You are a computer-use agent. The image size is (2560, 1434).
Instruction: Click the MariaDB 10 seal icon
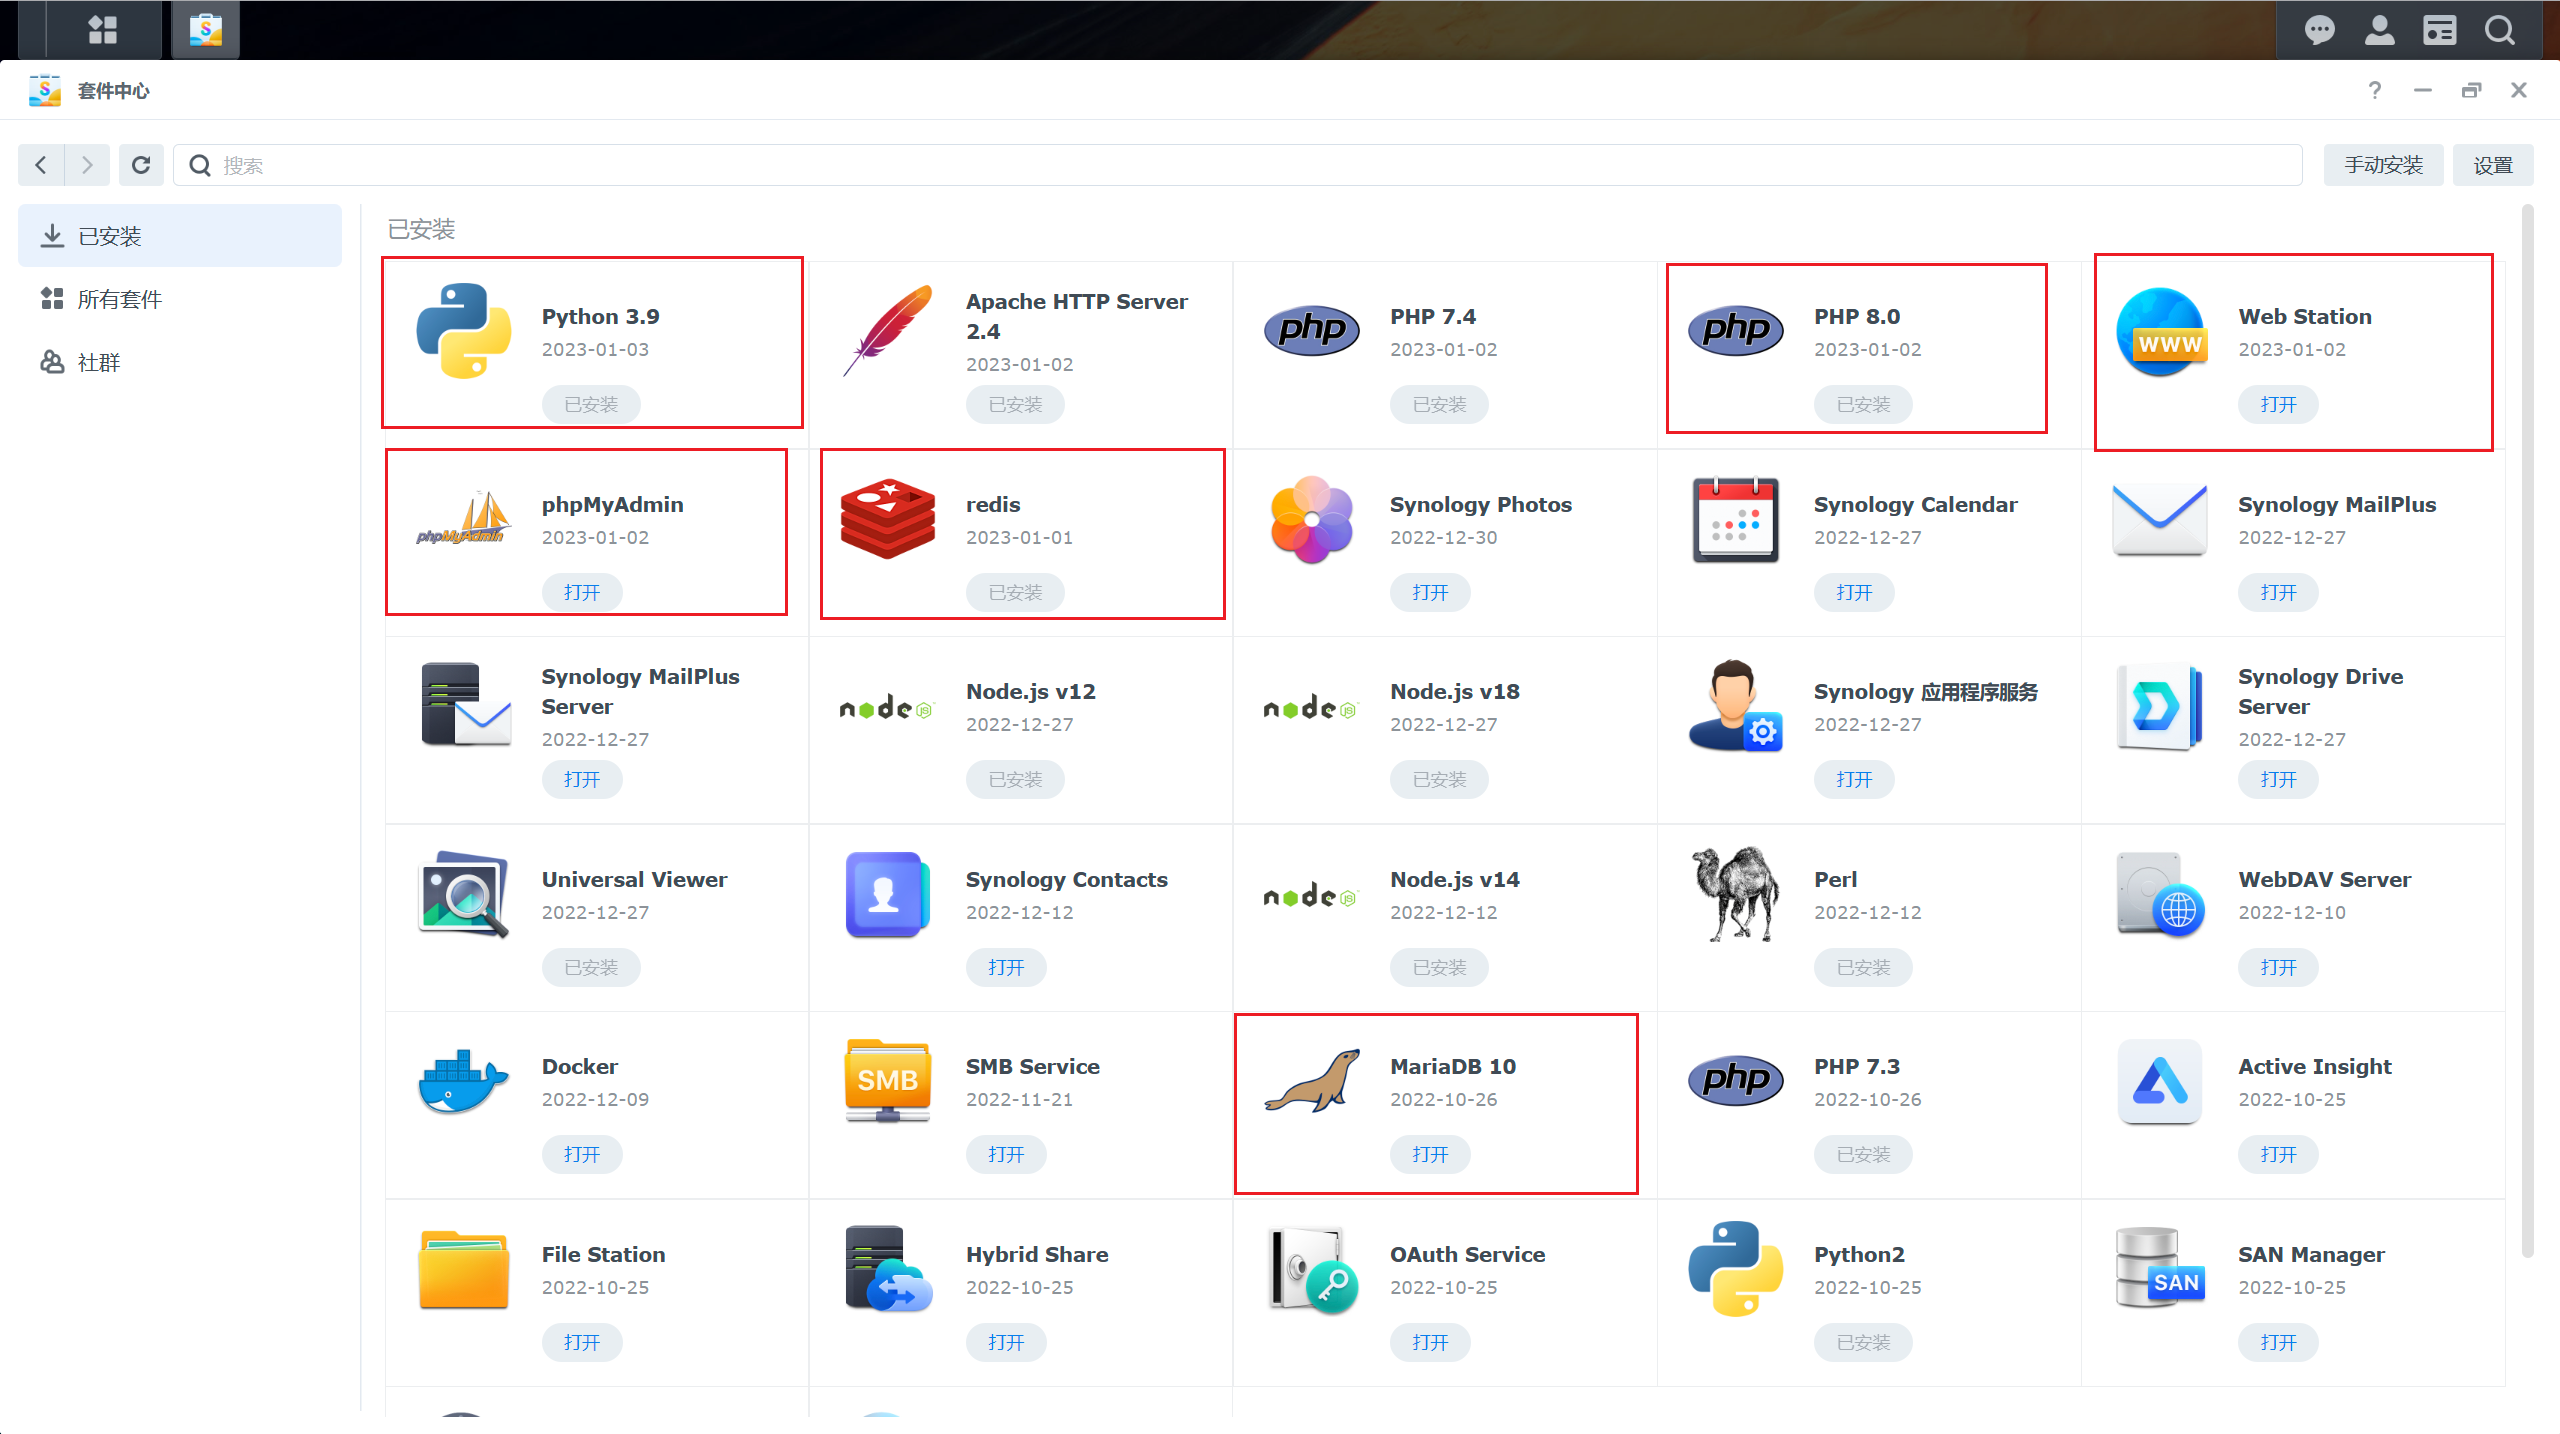[1312, 1080]
